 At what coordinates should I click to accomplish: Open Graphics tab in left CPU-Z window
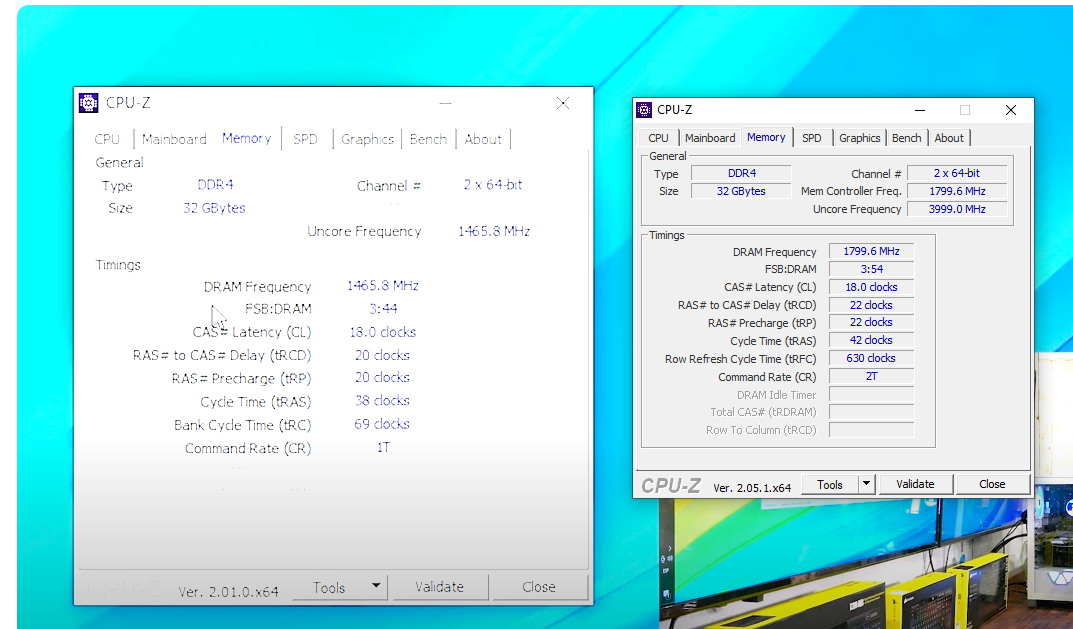click(367, 139)
